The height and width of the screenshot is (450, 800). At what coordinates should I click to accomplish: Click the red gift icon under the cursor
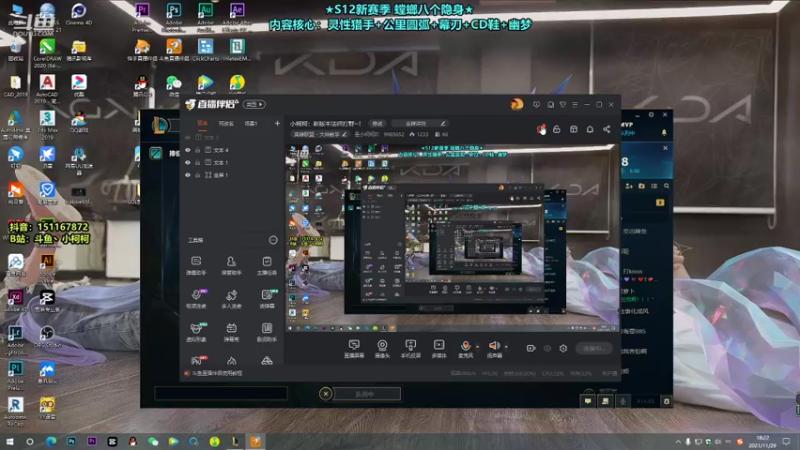[x=541, y=130]
